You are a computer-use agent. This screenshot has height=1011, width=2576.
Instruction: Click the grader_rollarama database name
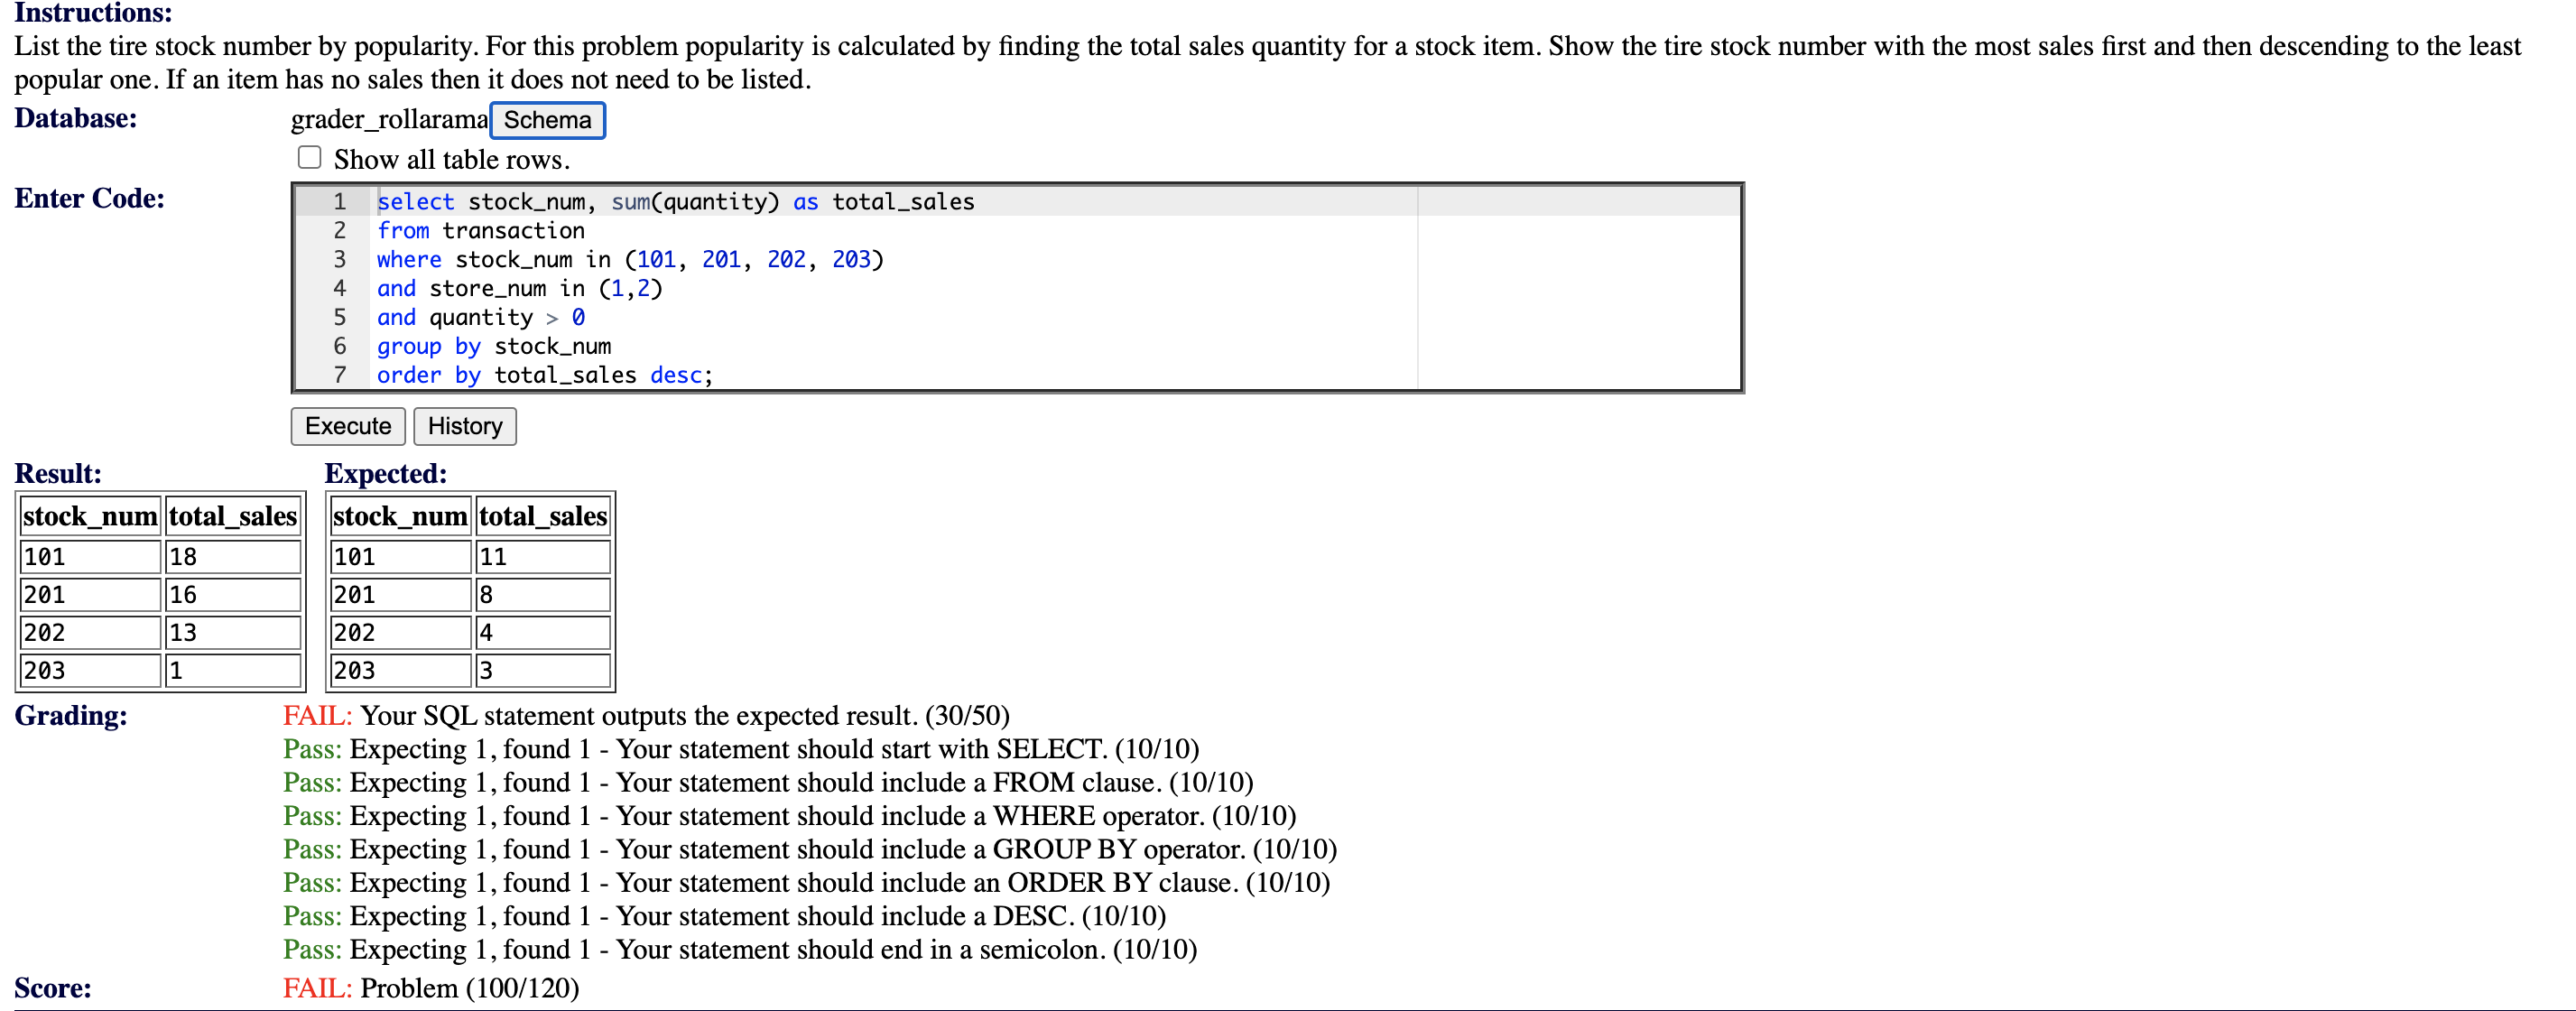pyautogui.click(x=385, y=119)
